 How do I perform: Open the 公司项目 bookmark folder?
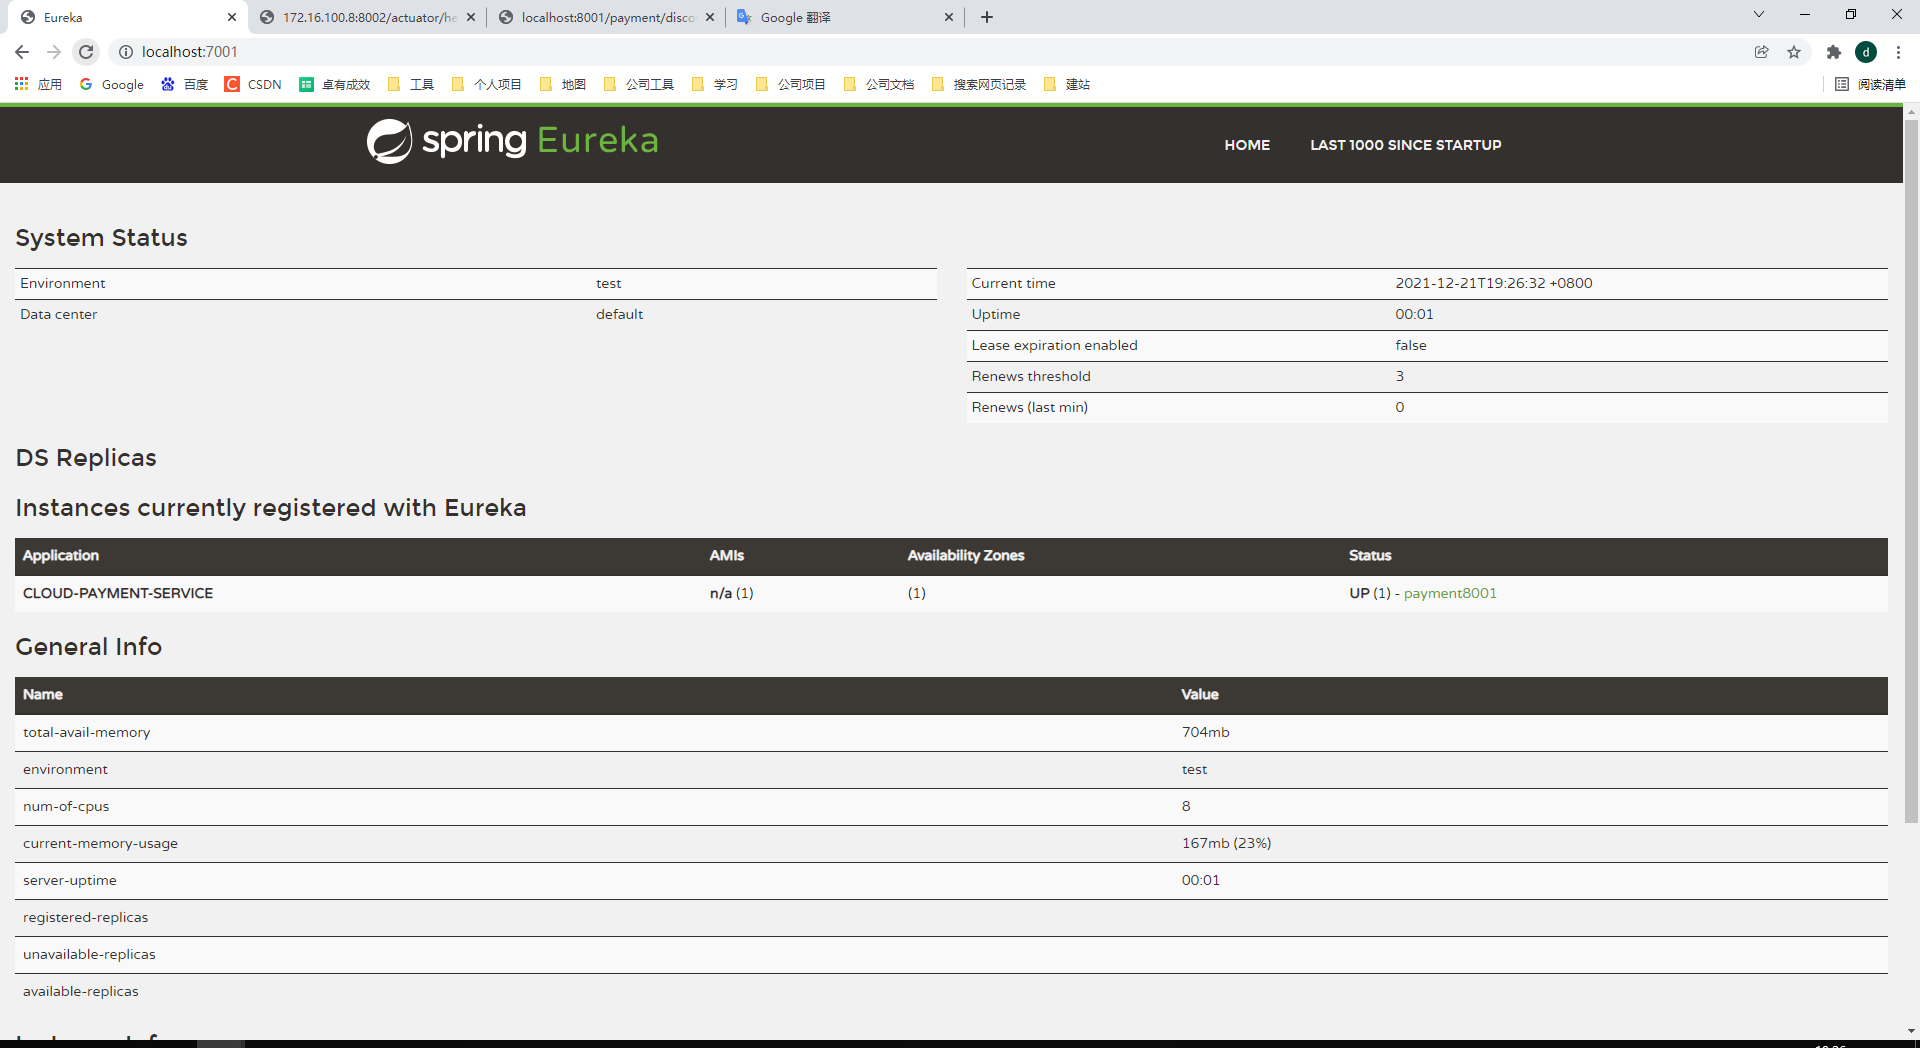[x=791, y=84]
